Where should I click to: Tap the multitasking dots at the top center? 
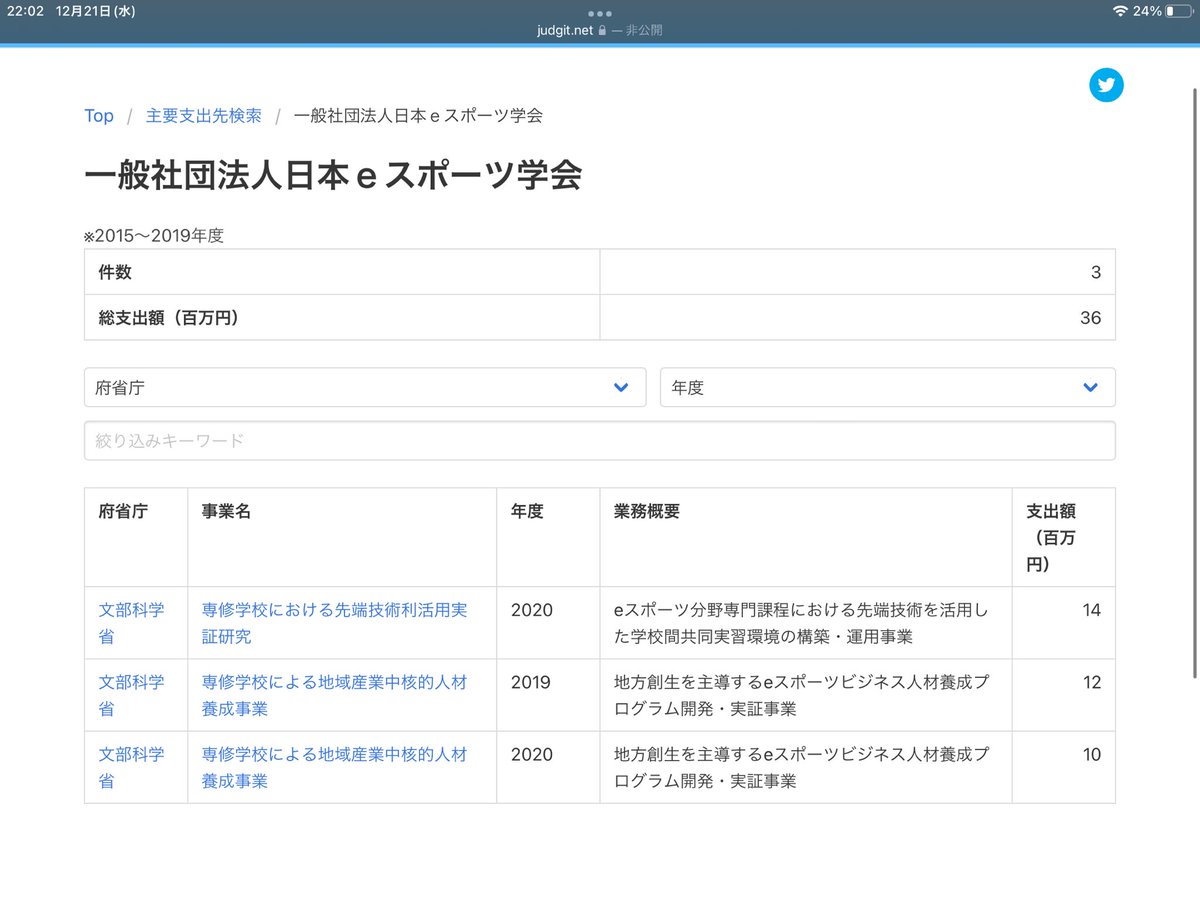(x=599, y=13)
